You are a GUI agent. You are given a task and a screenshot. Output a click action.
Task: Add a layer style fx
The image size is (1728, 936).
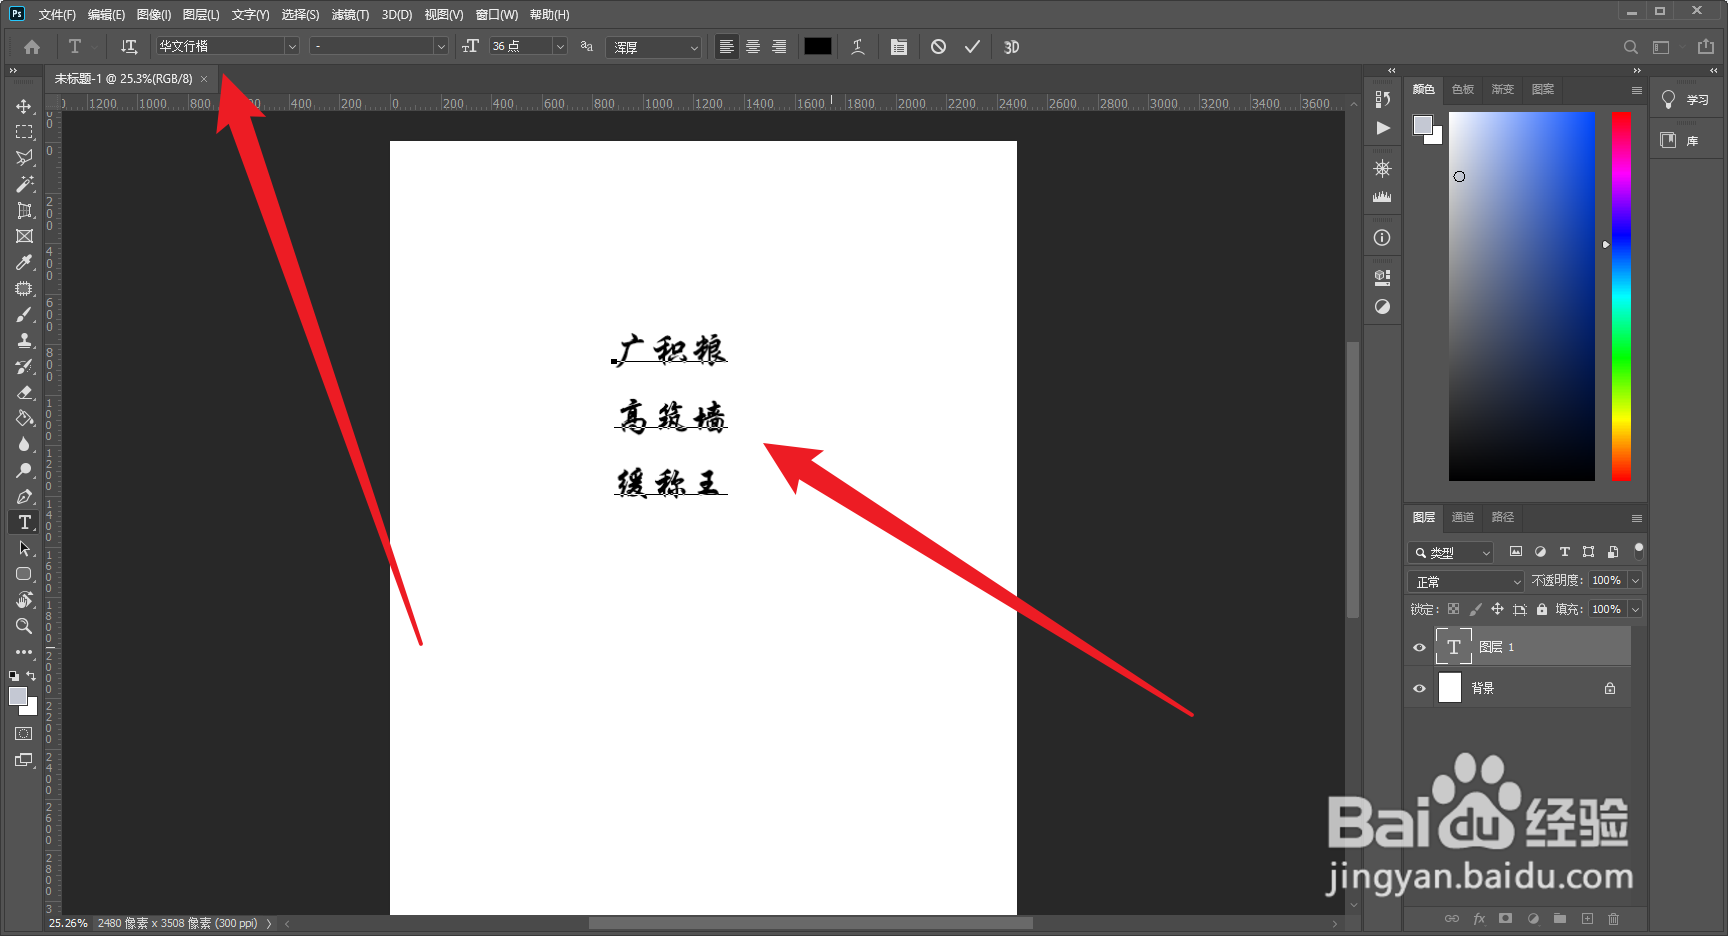[1479, 918]
